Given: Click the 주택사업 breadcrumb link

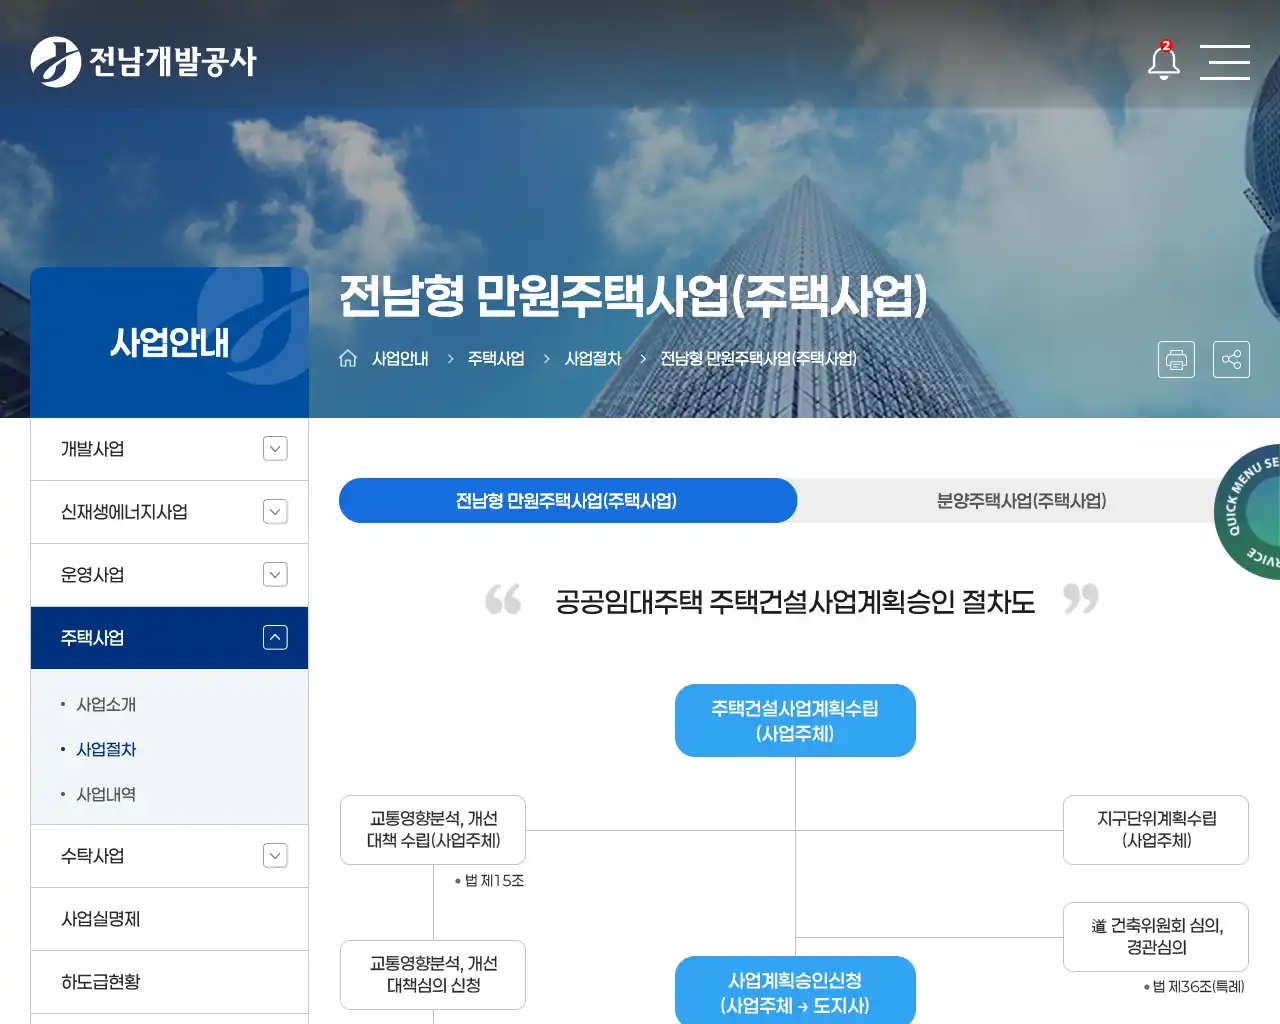Looking at the screenshot, I should [x=496, y=358].
